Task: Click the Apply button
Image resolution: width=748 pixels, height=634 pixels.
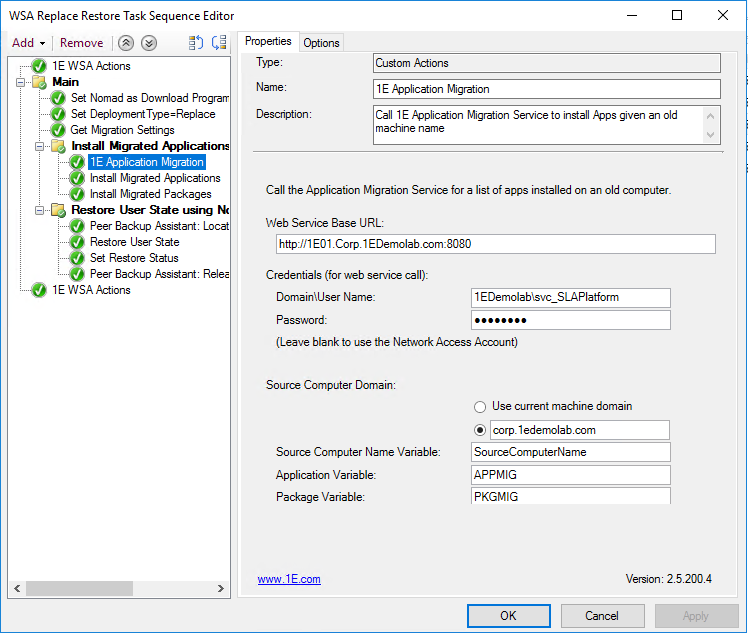Action: tap(696, 616)
